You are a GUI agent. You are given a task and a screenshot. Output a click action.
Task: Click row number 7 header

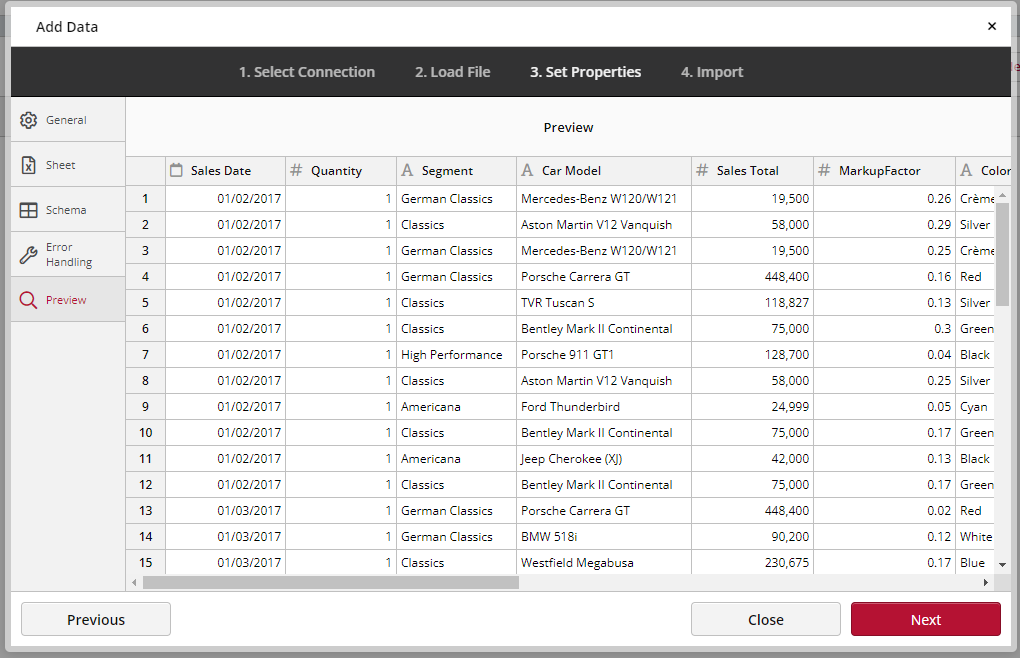click(145, 354)
